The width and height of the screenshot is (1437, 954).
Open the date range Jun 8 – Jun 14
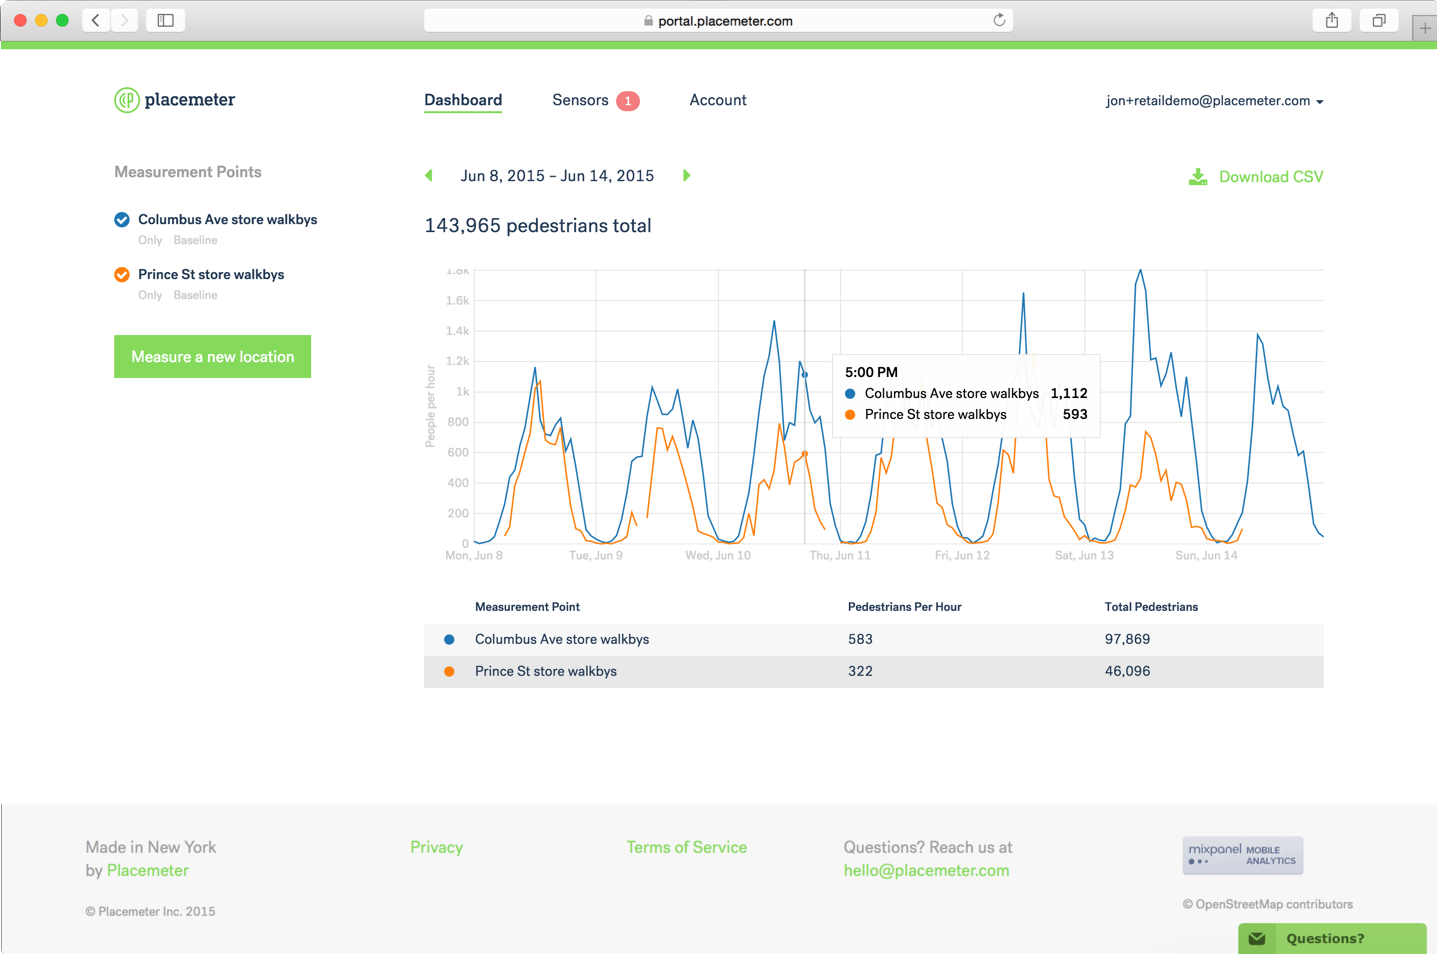tap(557, 176)
